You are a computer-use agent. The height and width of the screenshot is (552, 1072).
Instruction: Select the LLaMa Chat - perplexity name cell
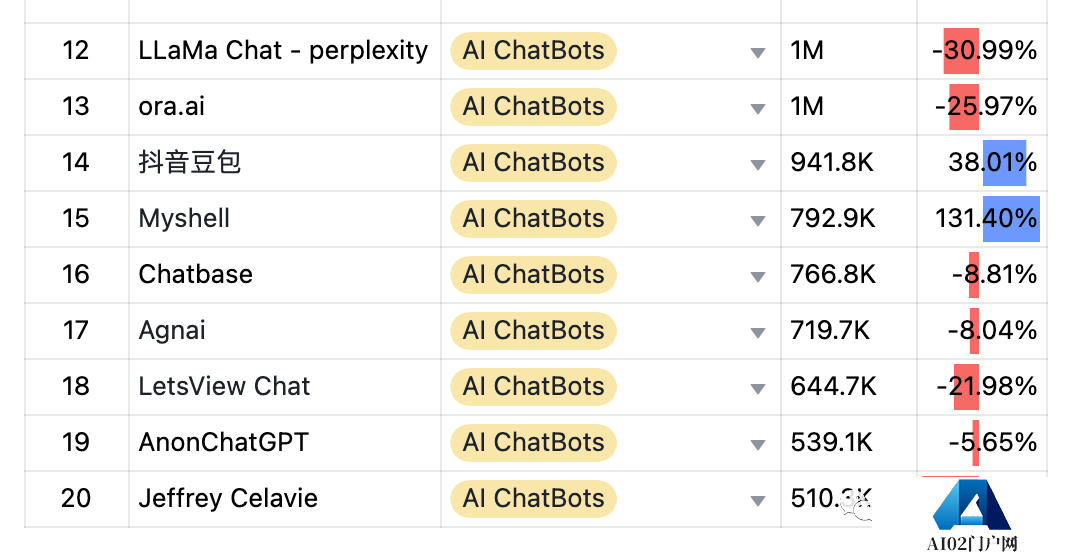point(285,51)
